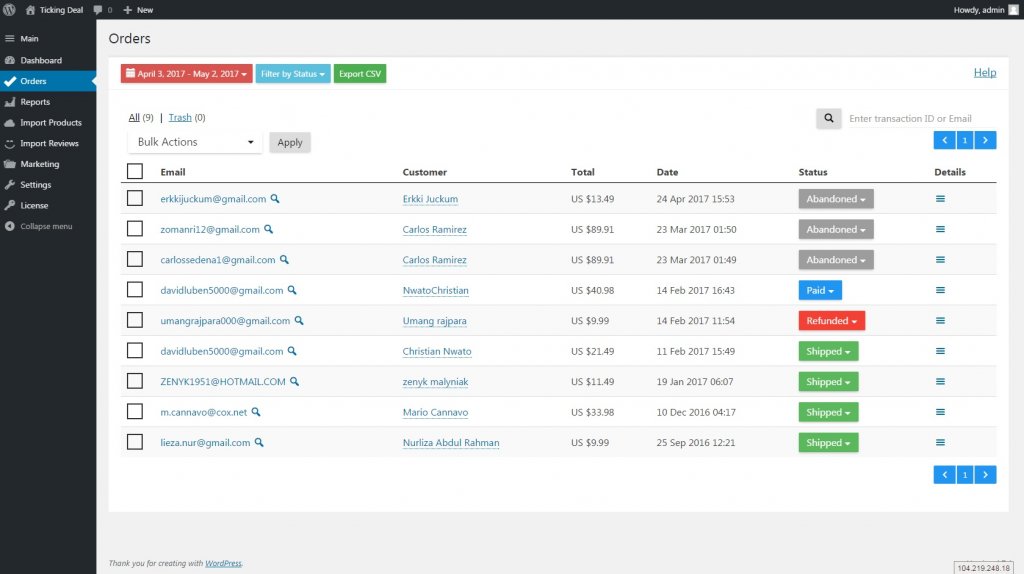This screenshot has height=574, width=1024.
Task: Open details icon for Umang rajpara order
Action: coord(940,321)
